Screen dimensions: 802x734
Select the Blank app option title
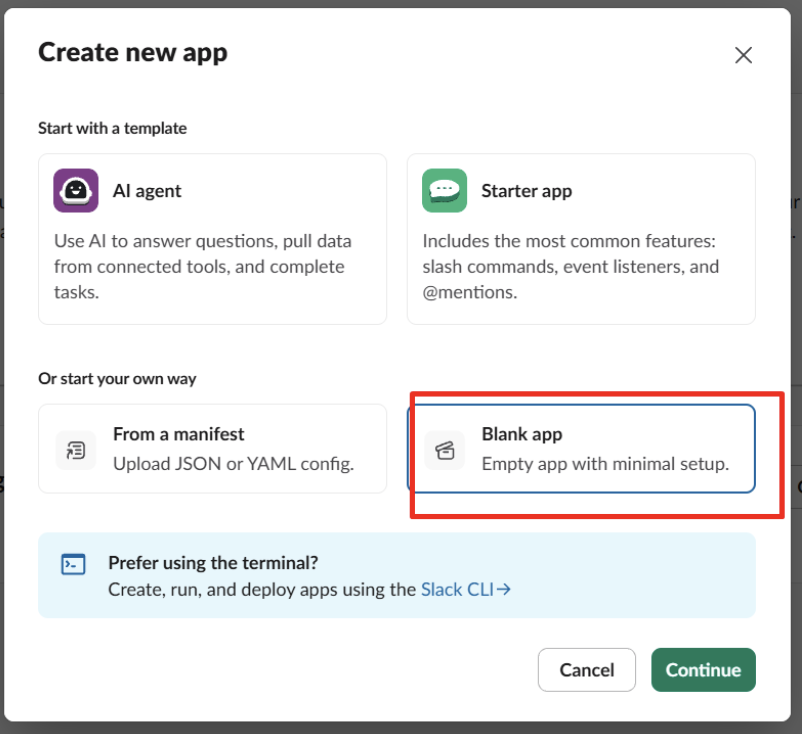coord(522,434)
